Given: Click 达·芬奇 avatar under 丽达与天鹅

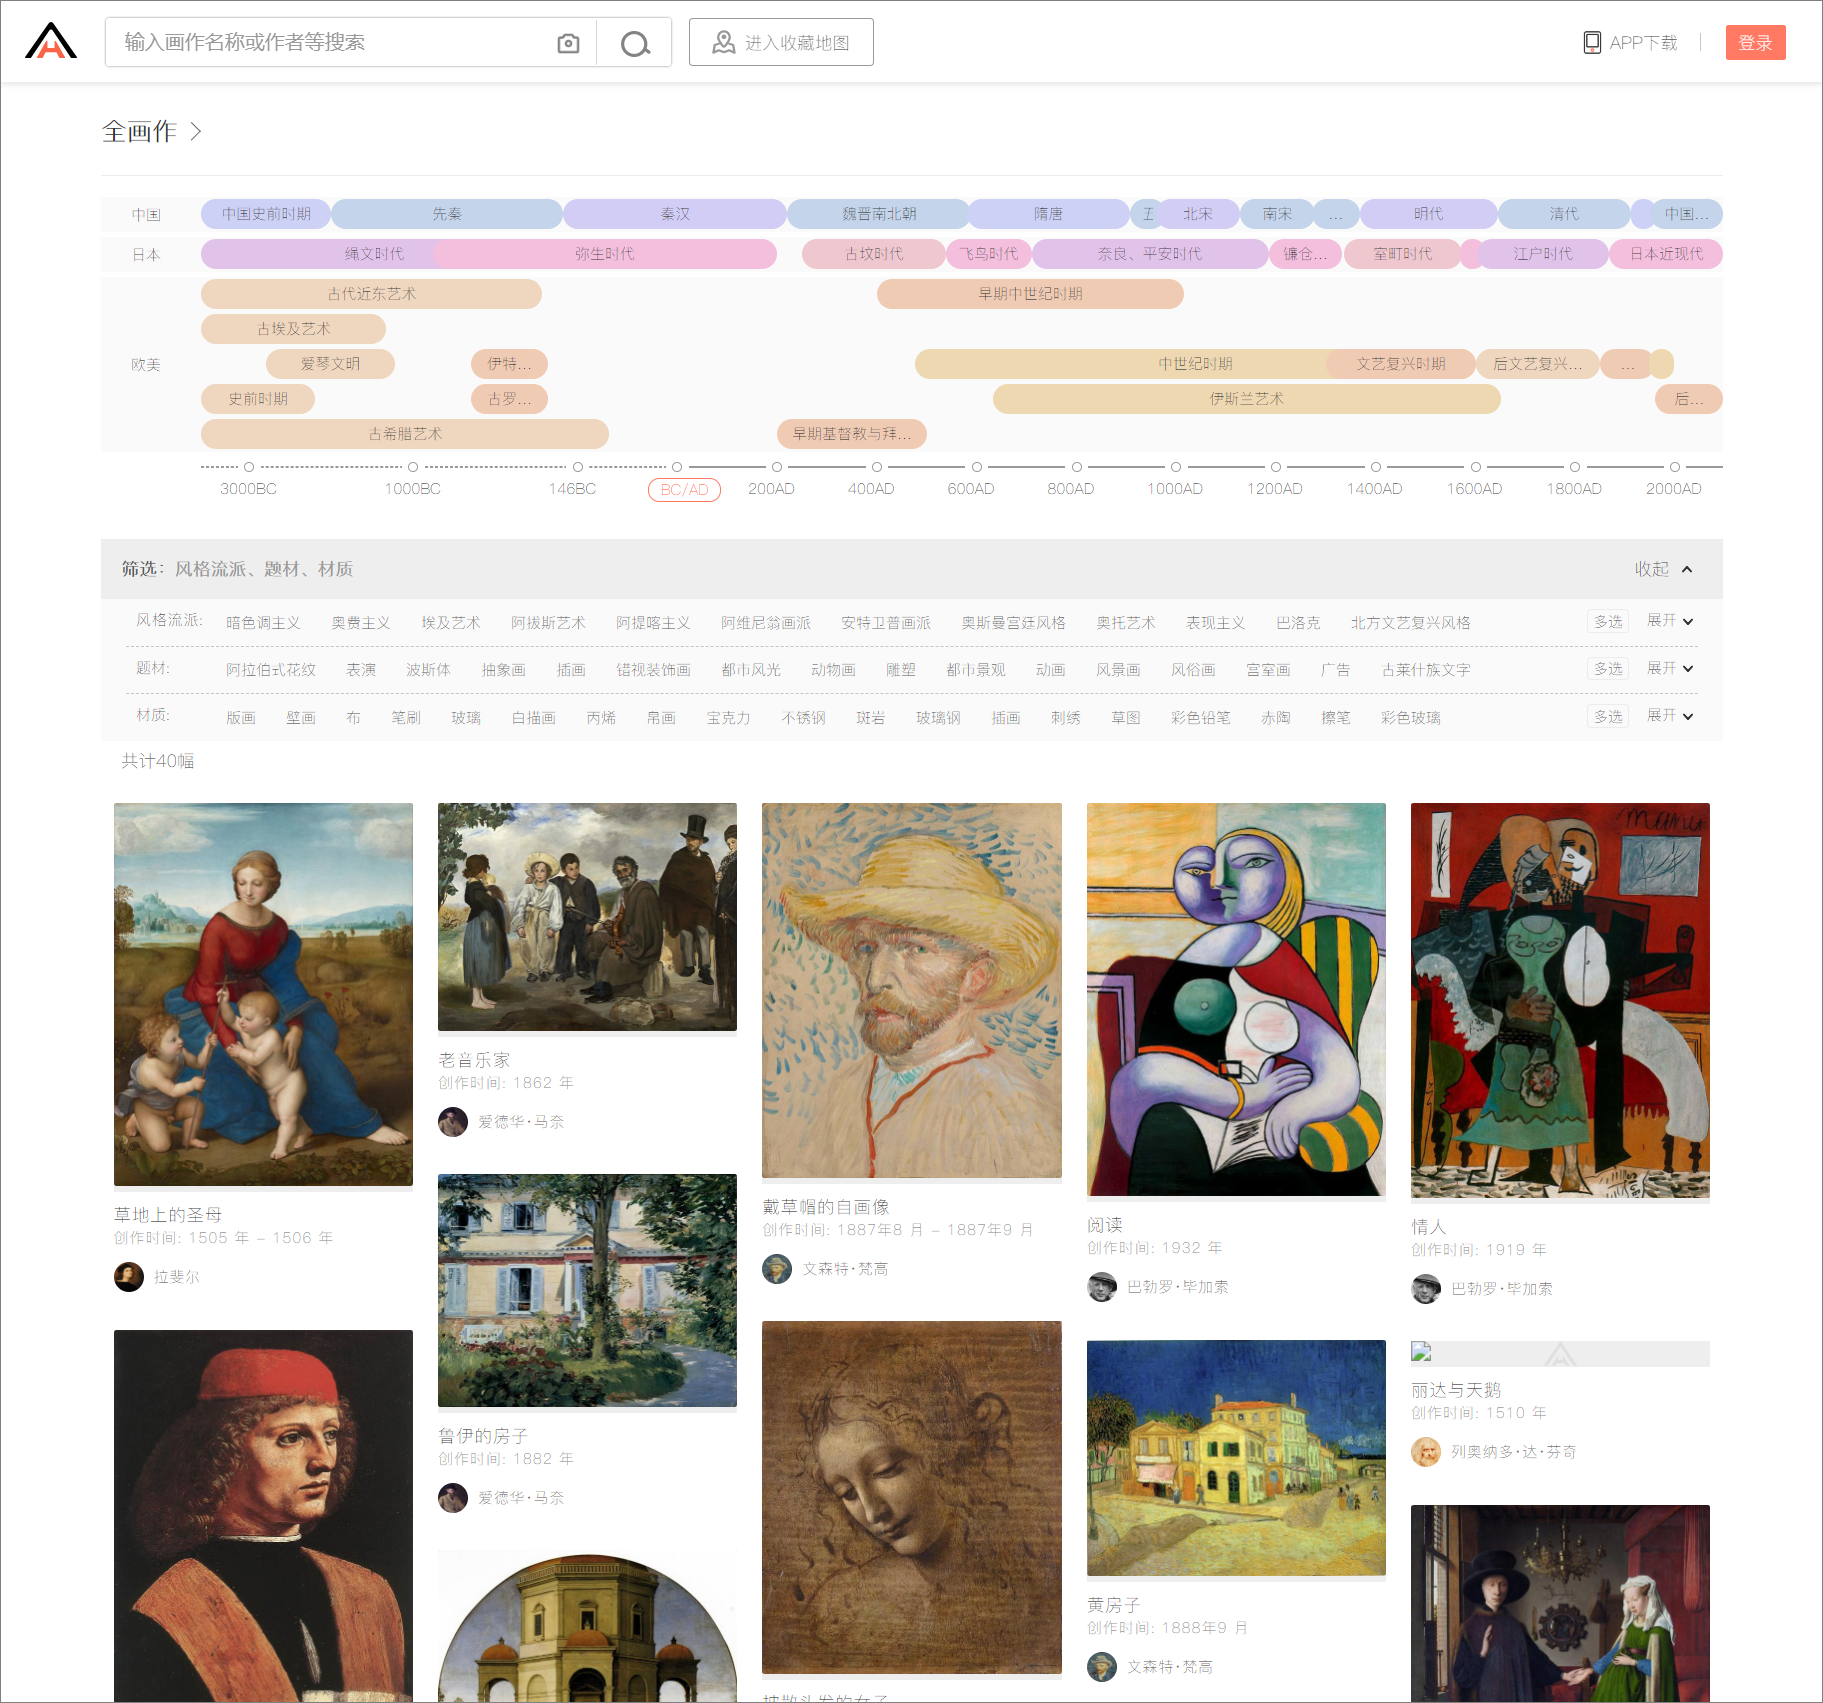Looking at the screenshot, I should (x=1426, y=1452).
